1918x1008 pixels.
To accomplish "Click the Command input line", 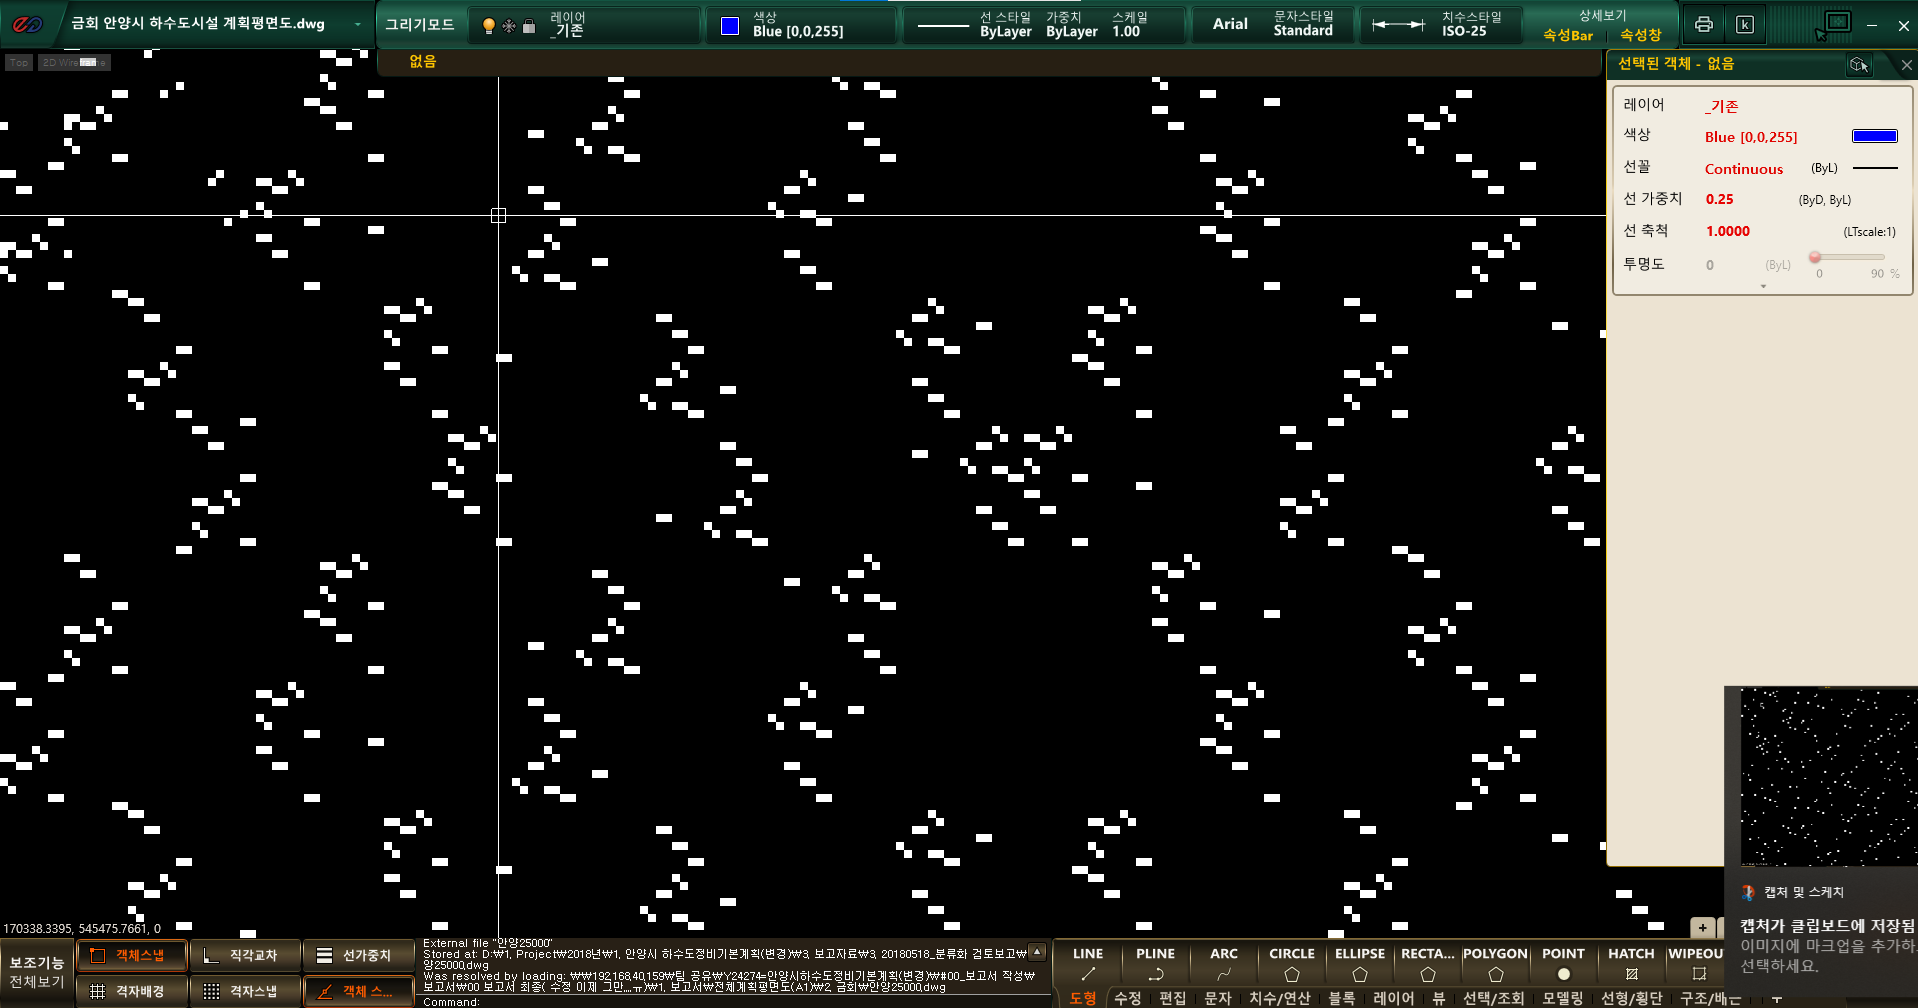I will (x=735, y=1001).
